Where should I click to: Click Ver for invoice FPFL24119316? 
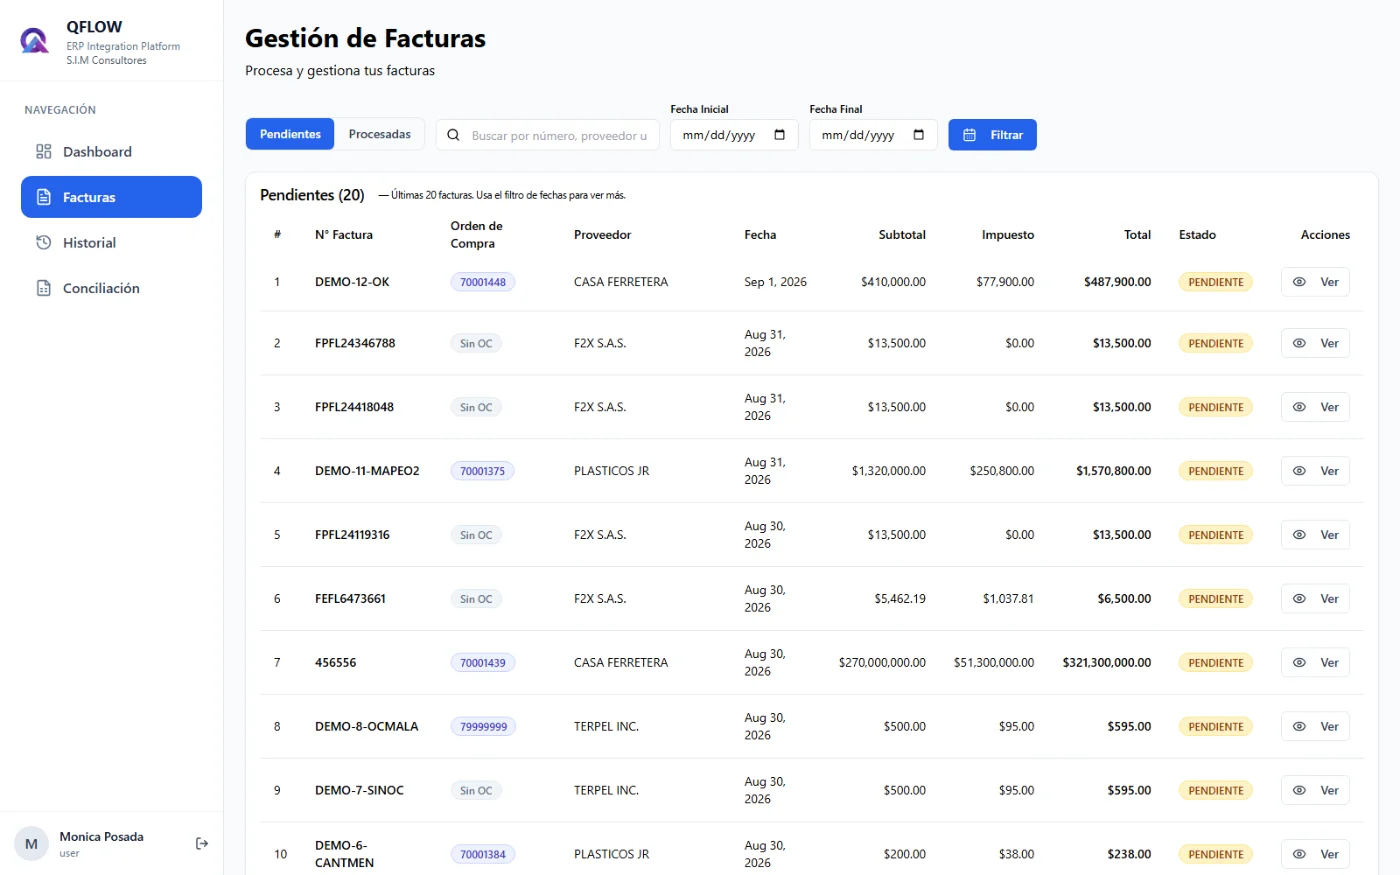[1315, 535]
